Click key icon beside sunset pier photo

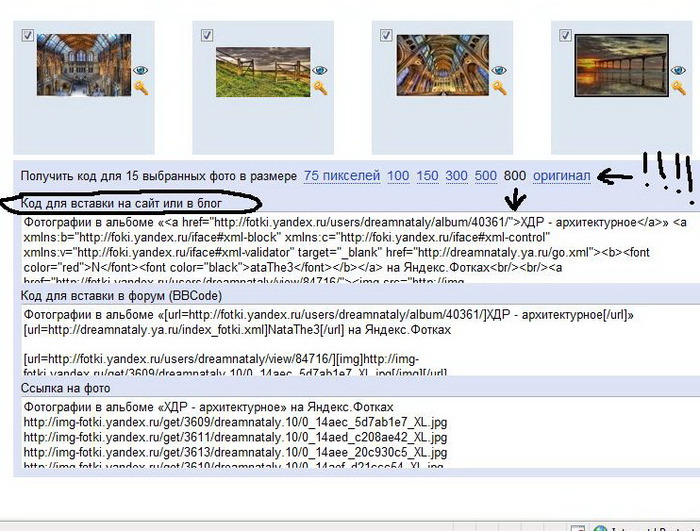(679, 88)
